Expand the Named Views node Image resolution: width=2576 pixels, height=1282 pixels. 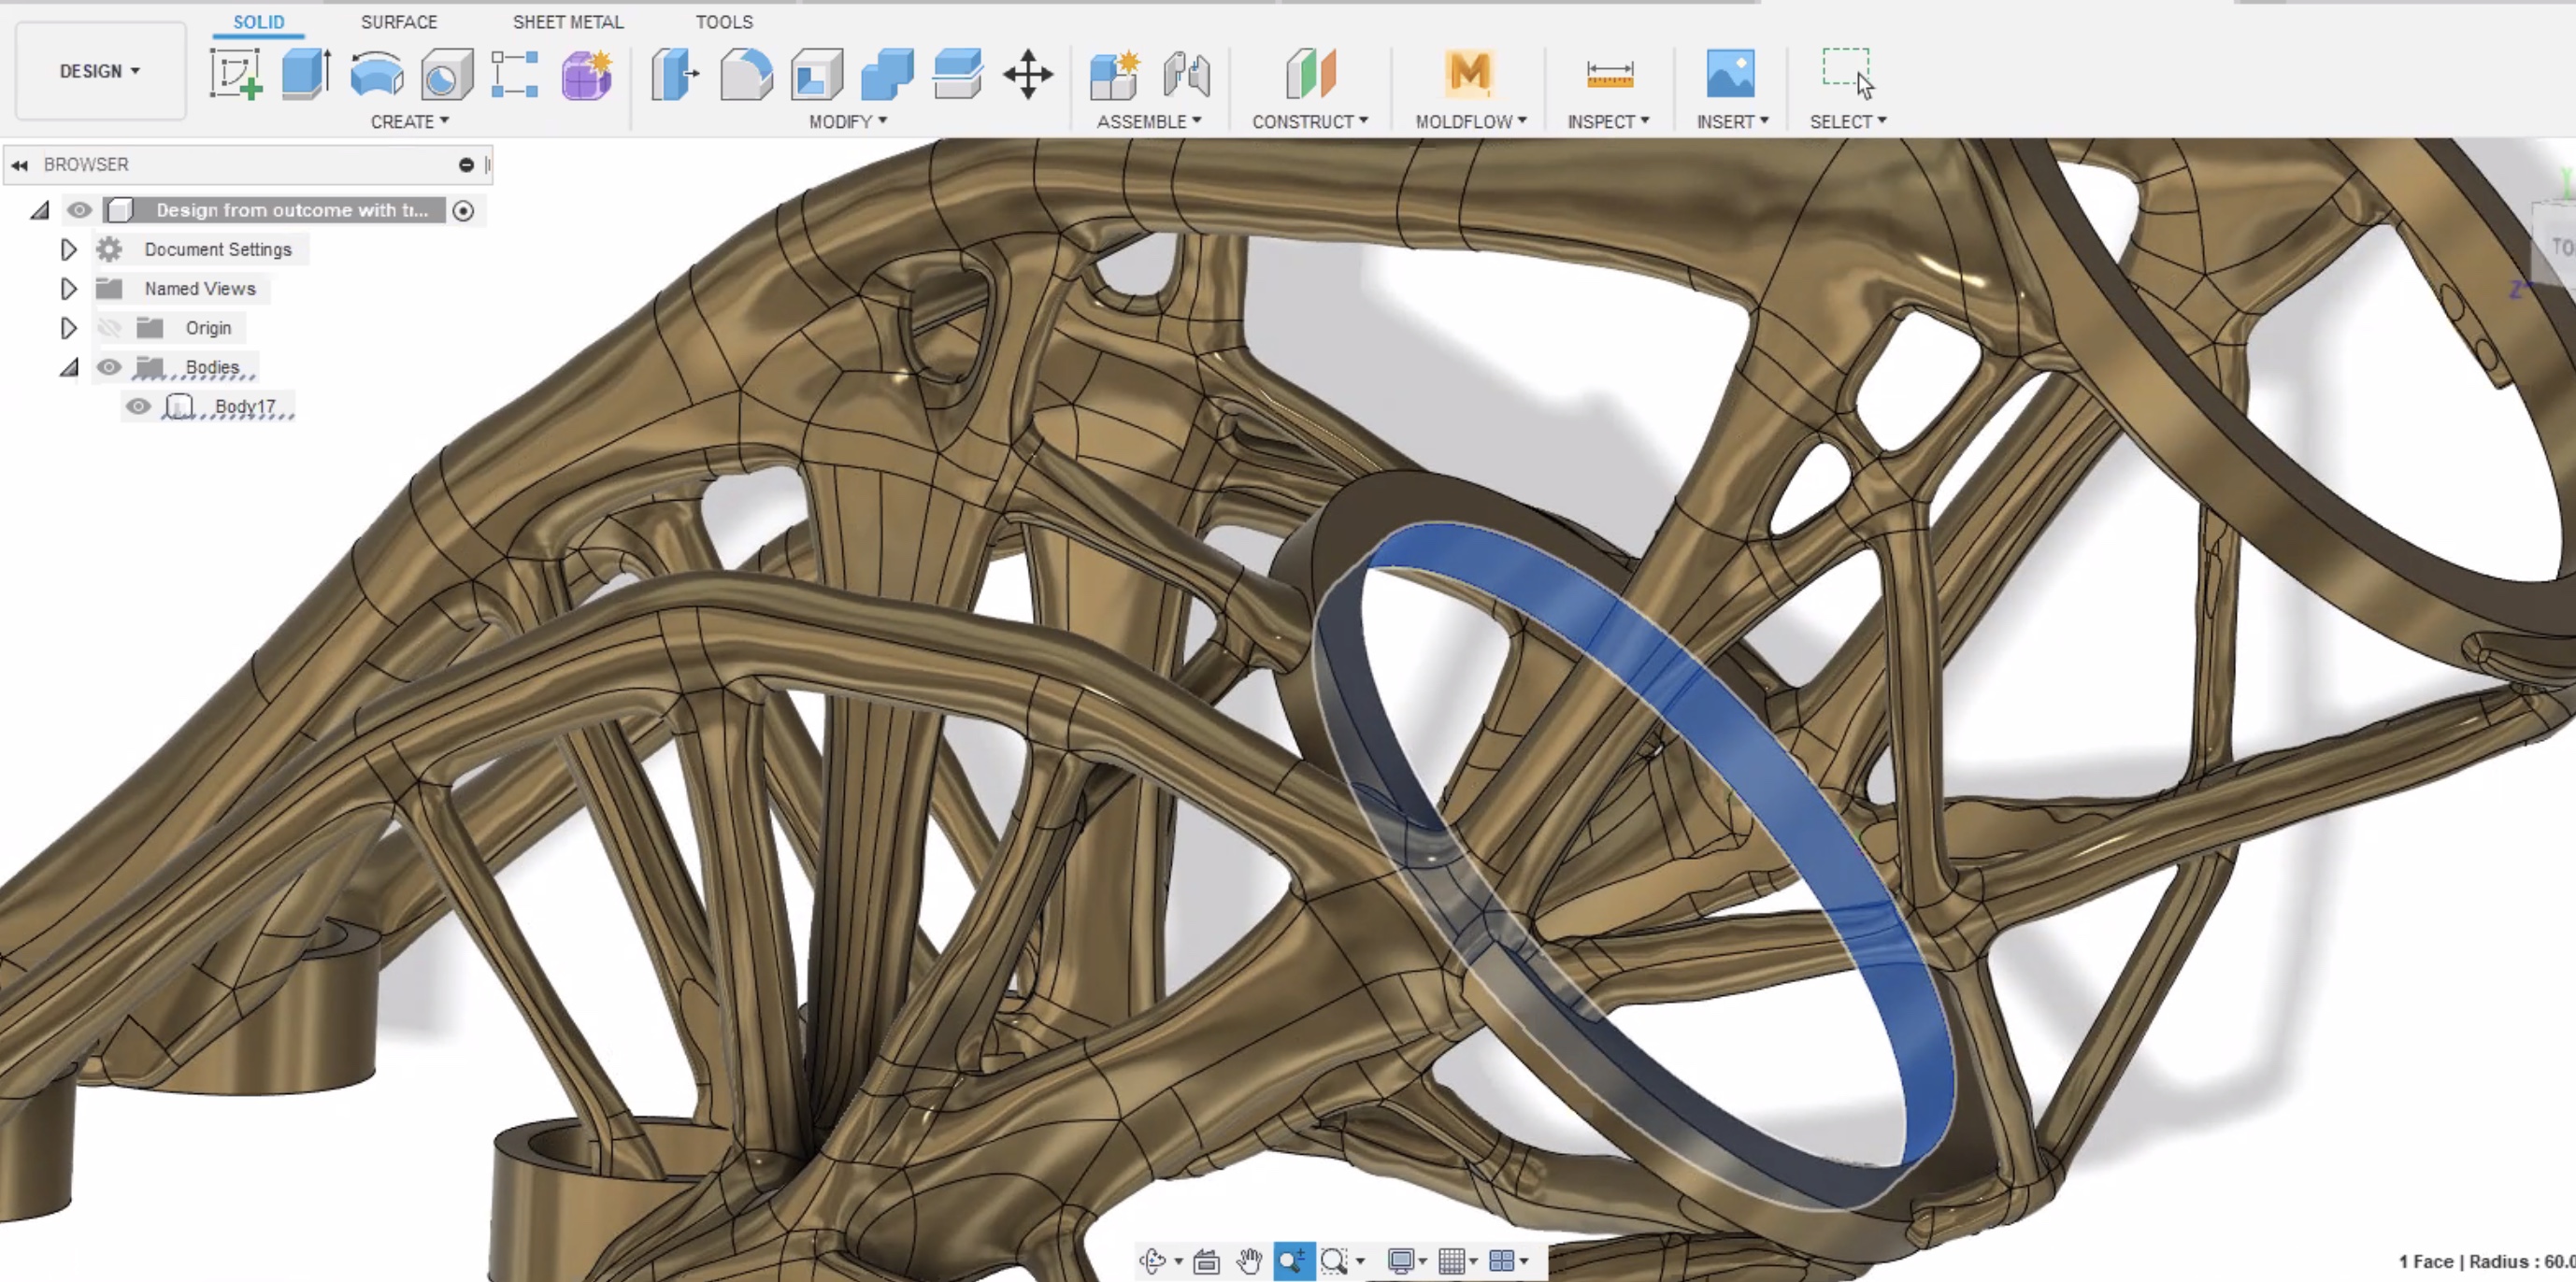tap(67, 287)
